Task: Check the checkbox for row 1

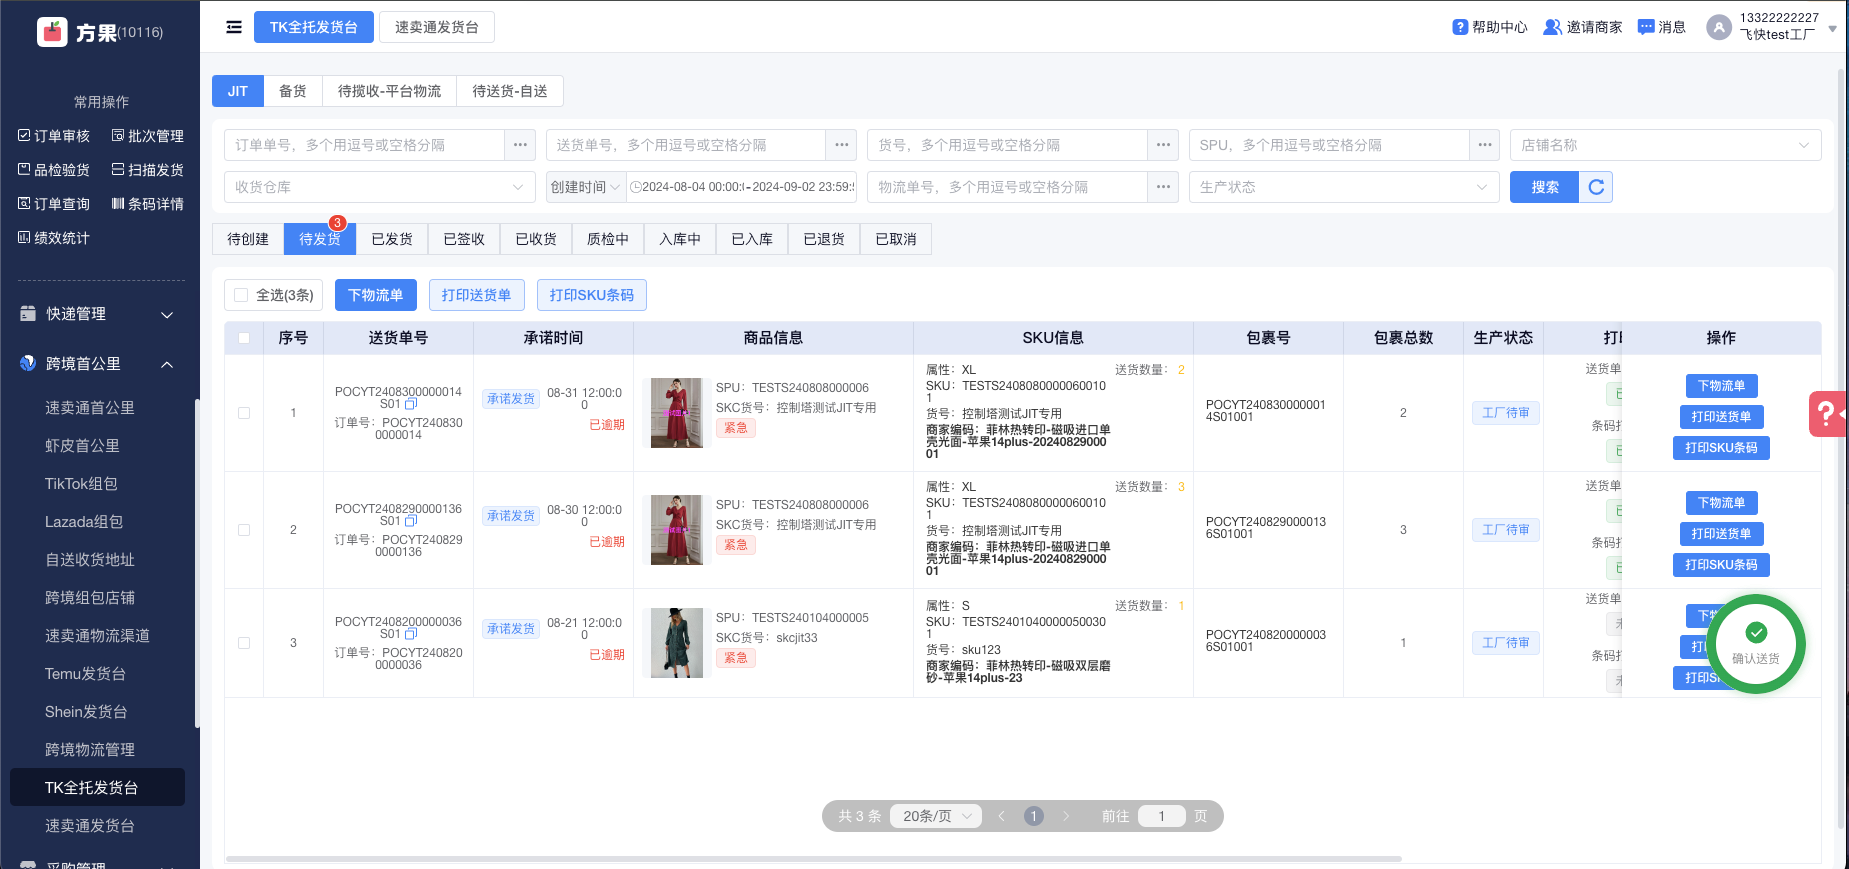Action: tap(244, 413)
